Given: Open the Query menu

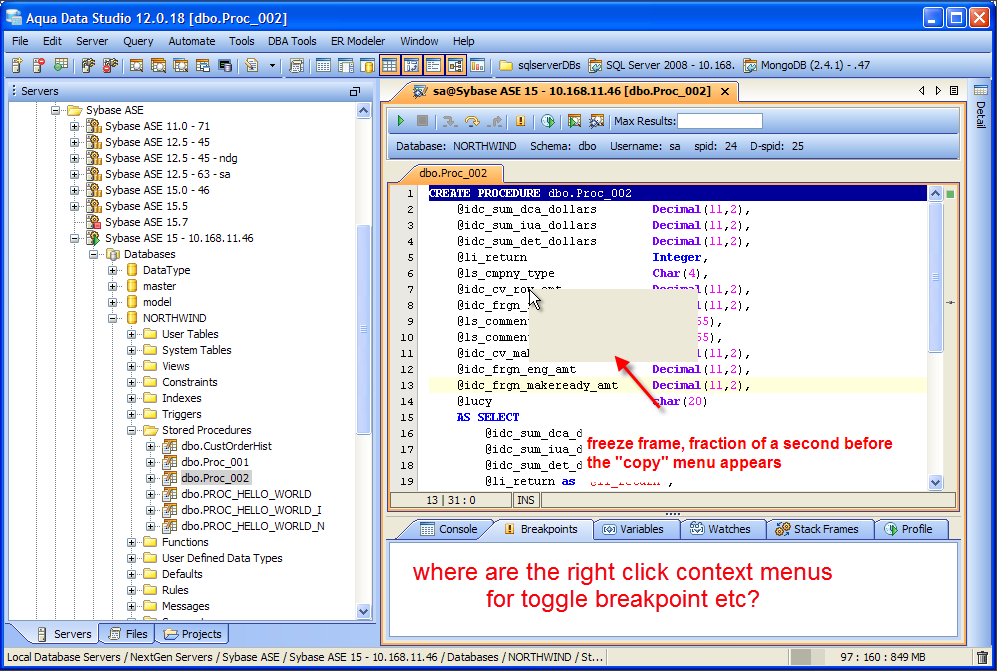Looking at the screenshot, I should (x=138, y=41).
